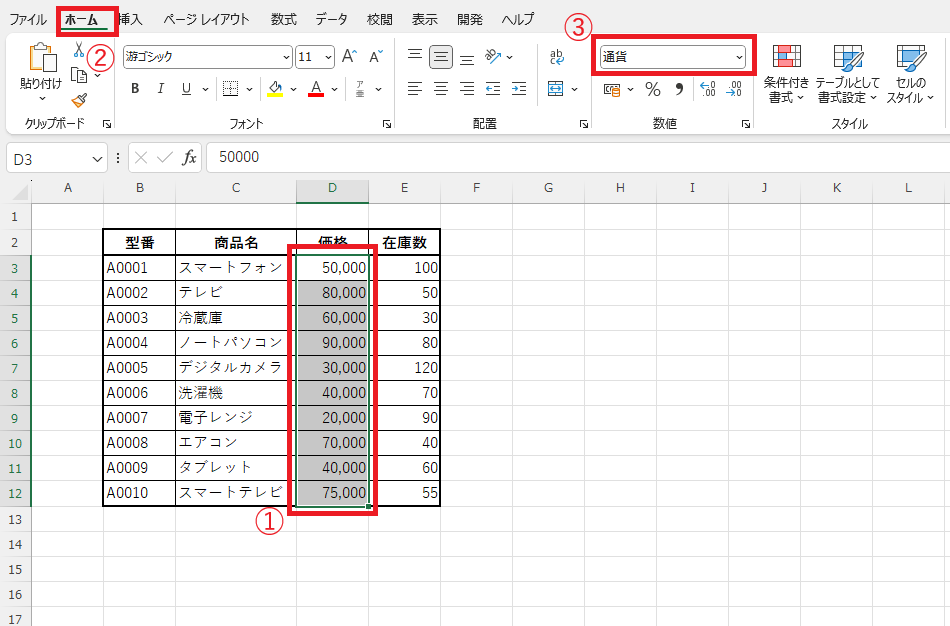The height and width of the screenshot is (626, 950).
Task: Click the Wrap Text icon
Action: click(x=556, y=57)
